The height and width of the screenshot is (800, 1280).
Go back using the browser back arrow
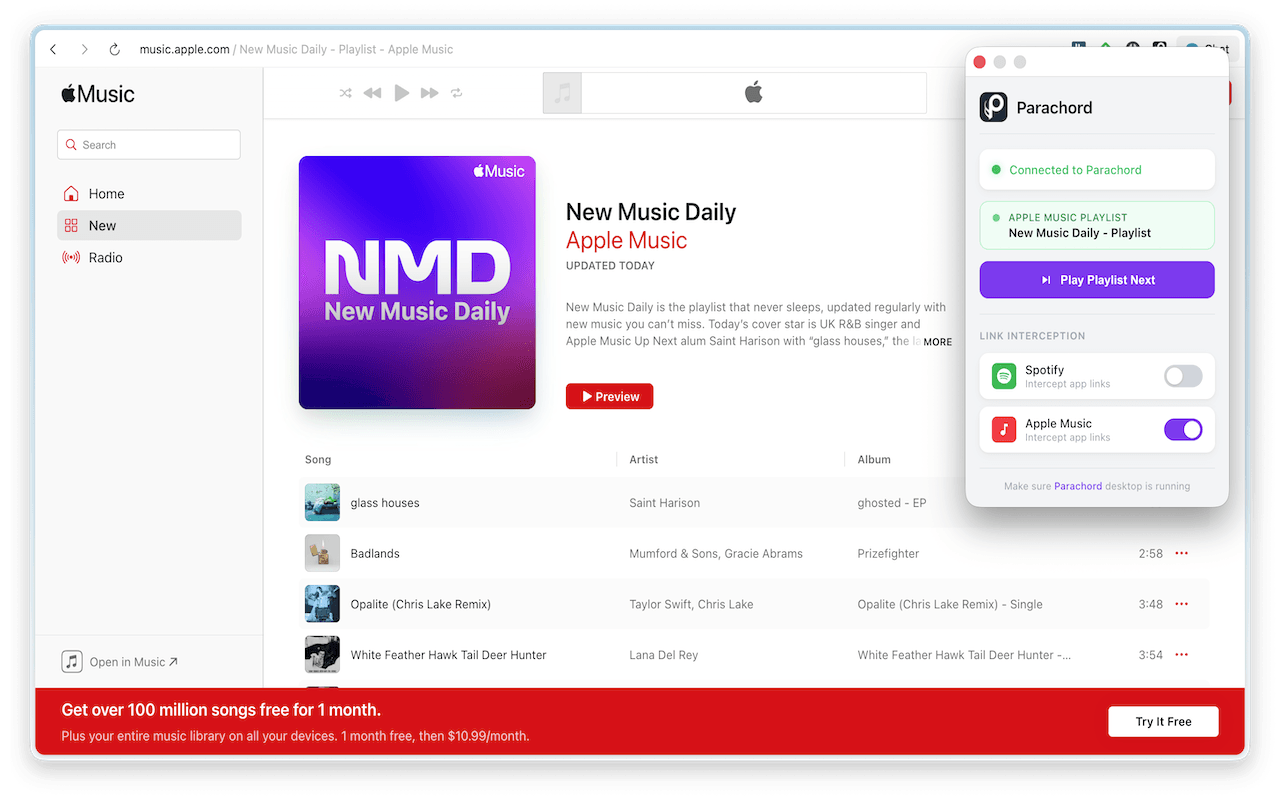[x=54, y=49]
